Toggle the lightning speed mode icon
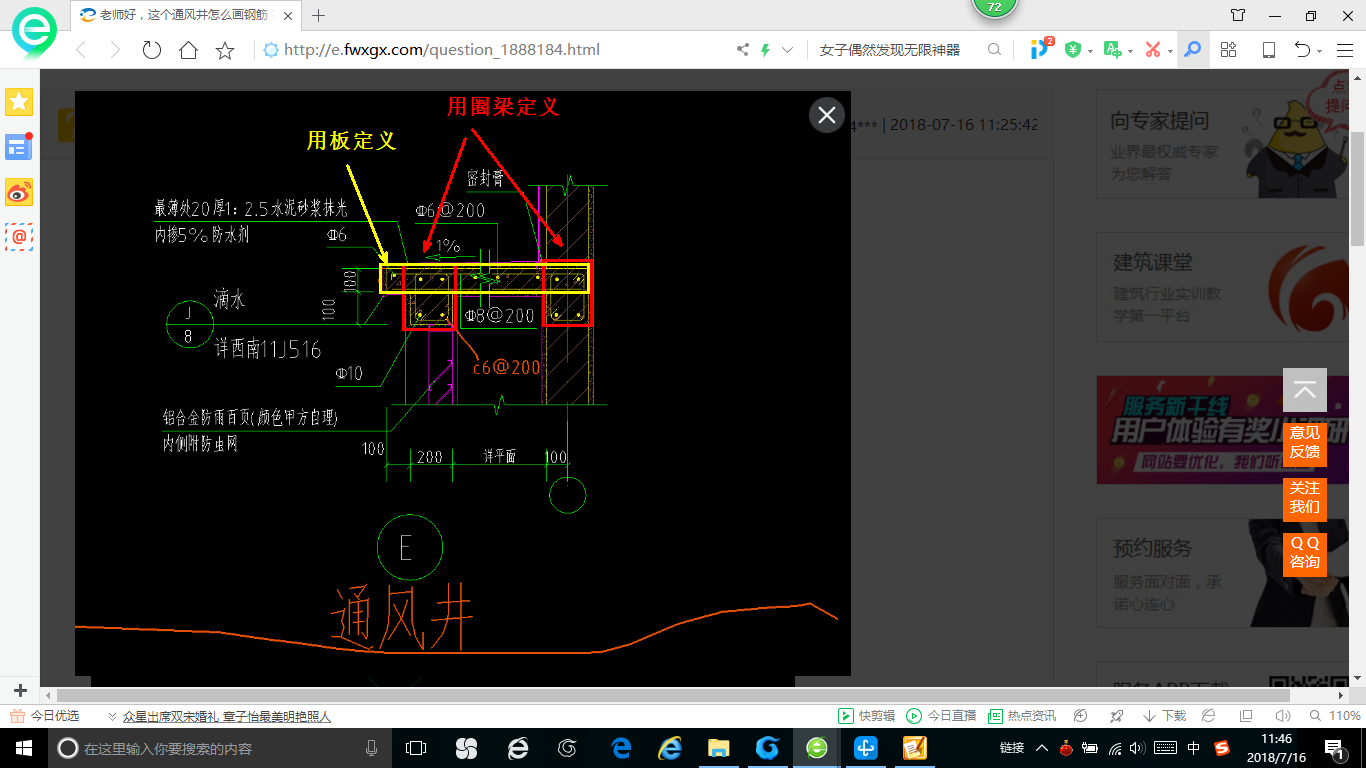Viewport: 1366px width, 768px height. click(x=766, y=50)
